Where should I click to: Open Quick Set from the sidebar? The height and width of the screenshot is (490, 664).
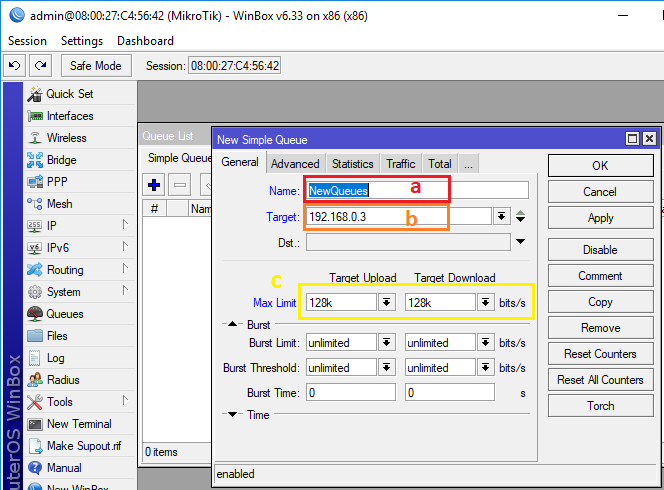(x=80, y=94)
